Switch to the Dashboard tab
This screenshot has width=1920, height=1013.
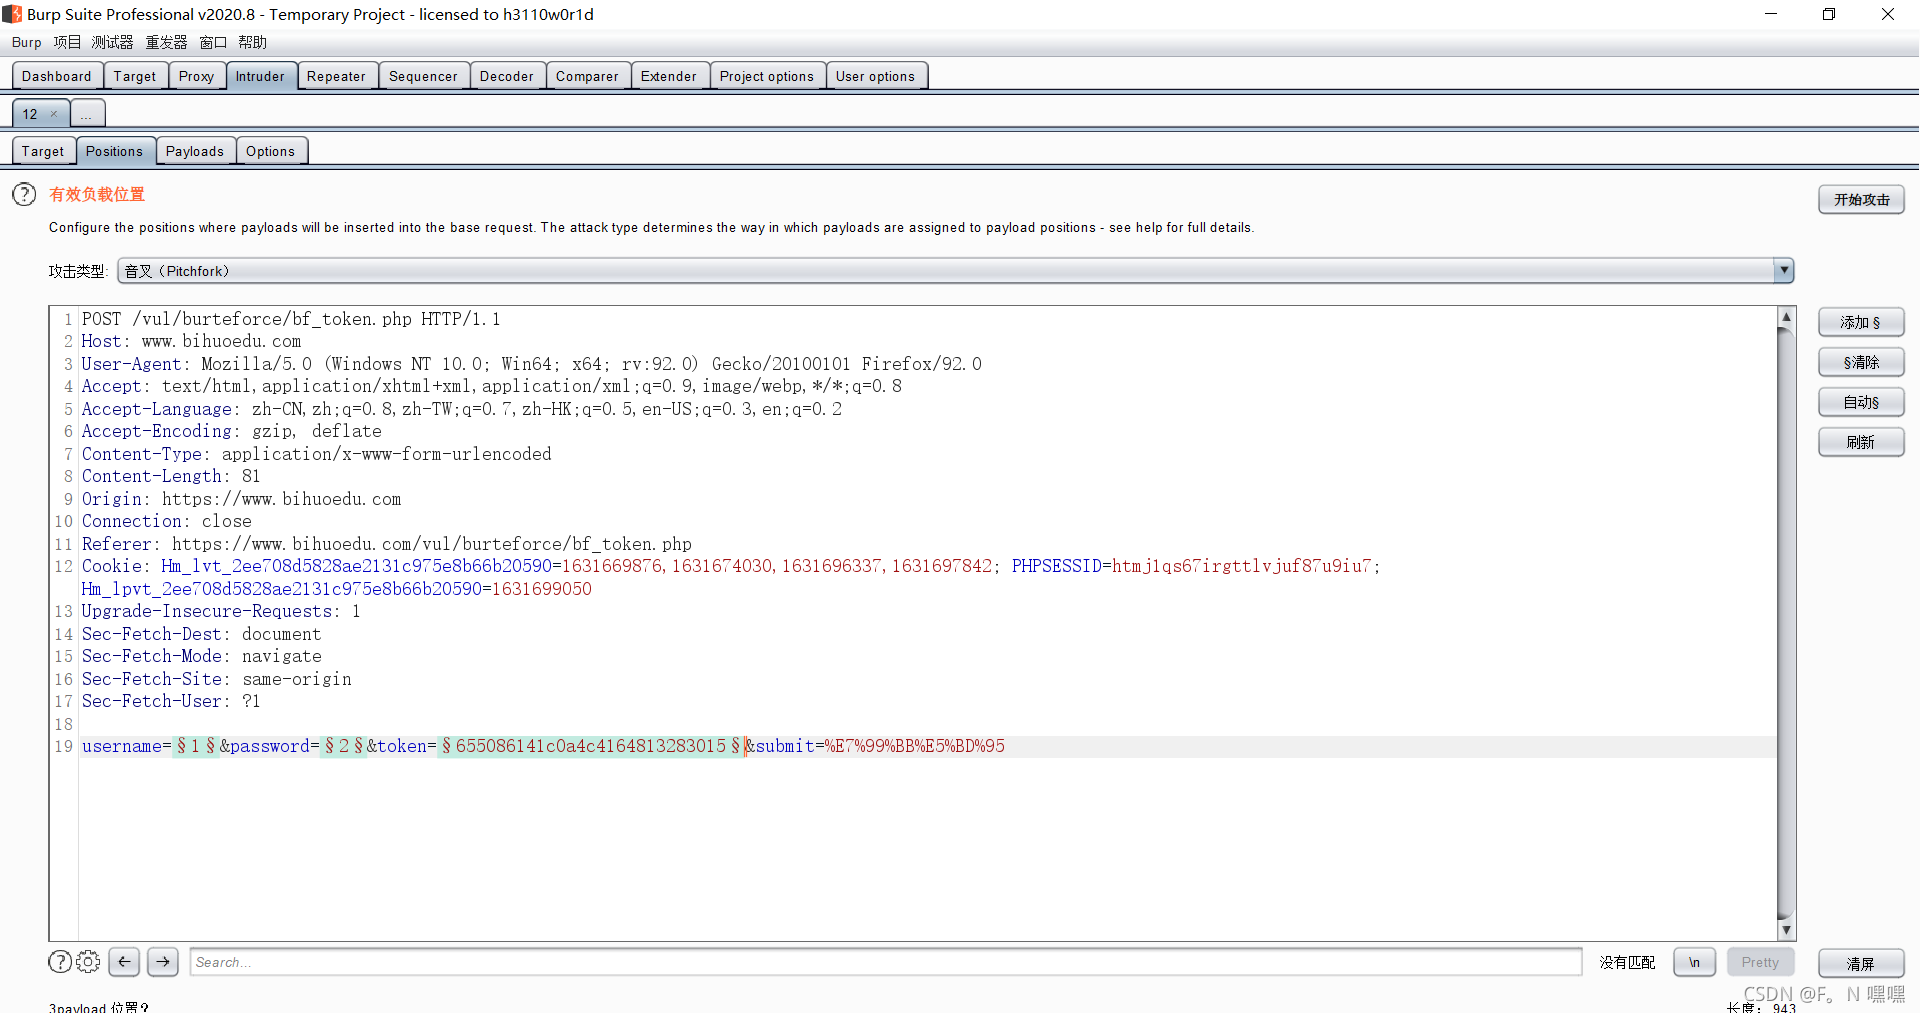pos(57,76)
